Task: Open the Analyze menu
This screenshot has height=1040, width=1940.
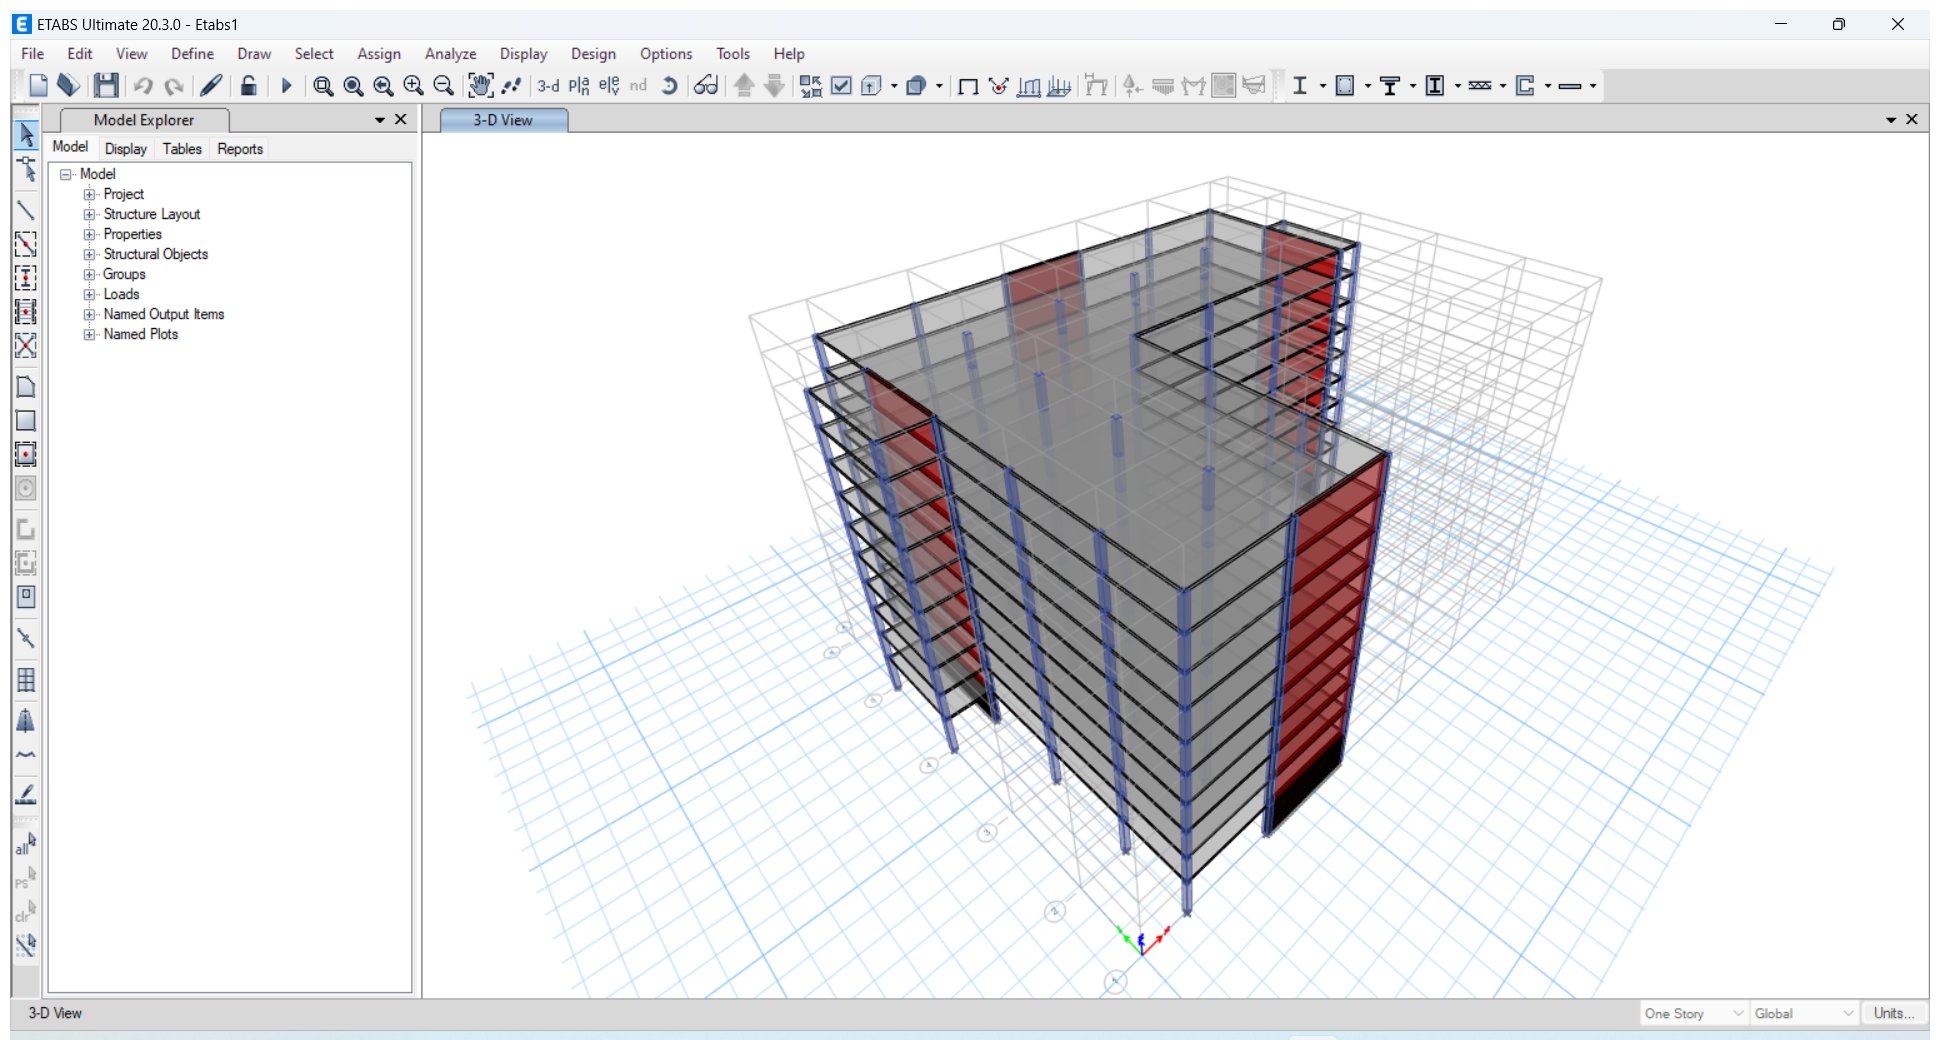Action: [x=450, y=54]
